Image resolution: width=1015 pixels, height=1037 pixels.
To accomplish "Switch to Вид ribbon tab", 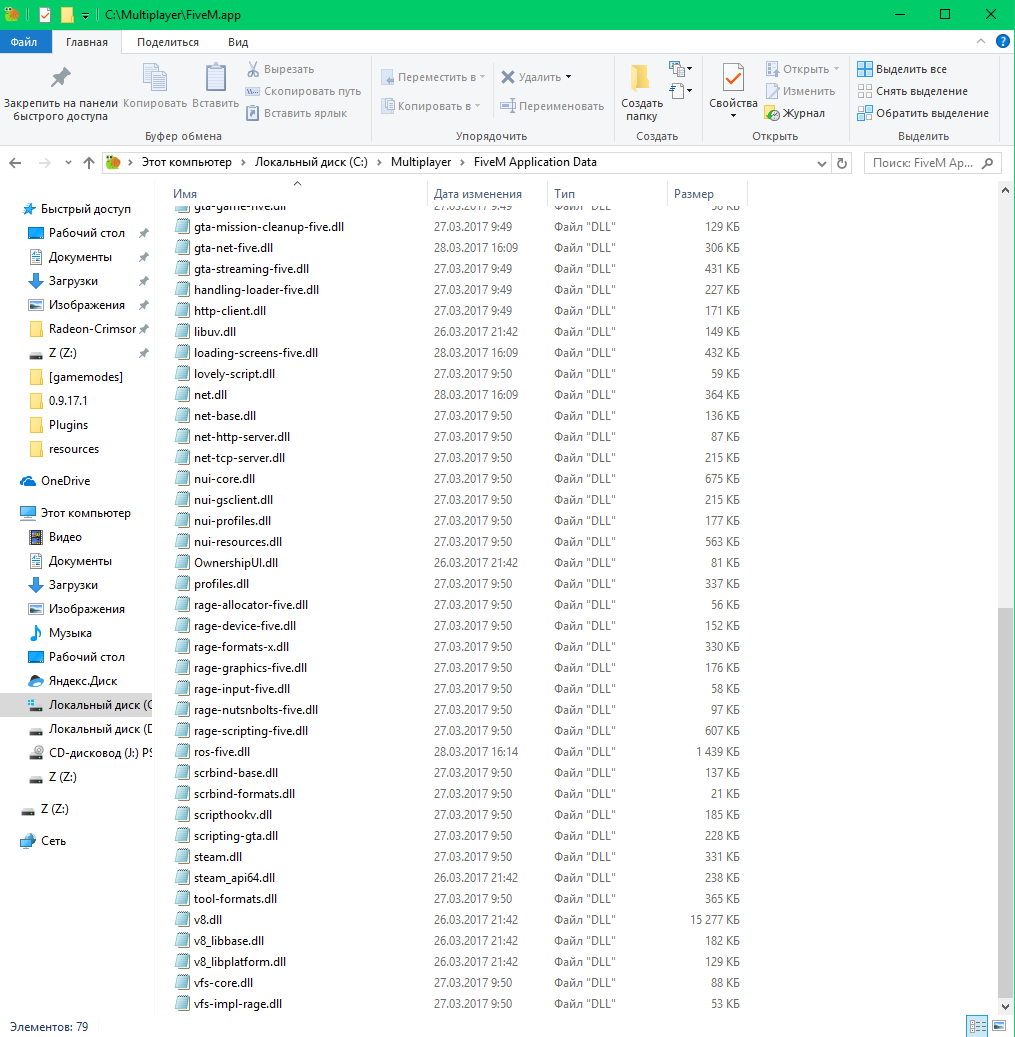I will (238, 42).
